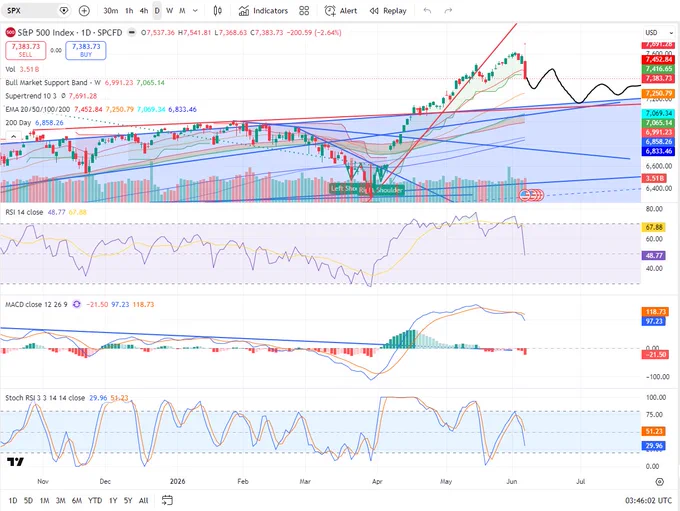
Task: Click the yellow 67.88 RSI axis label
Action: tap(654, 227)
